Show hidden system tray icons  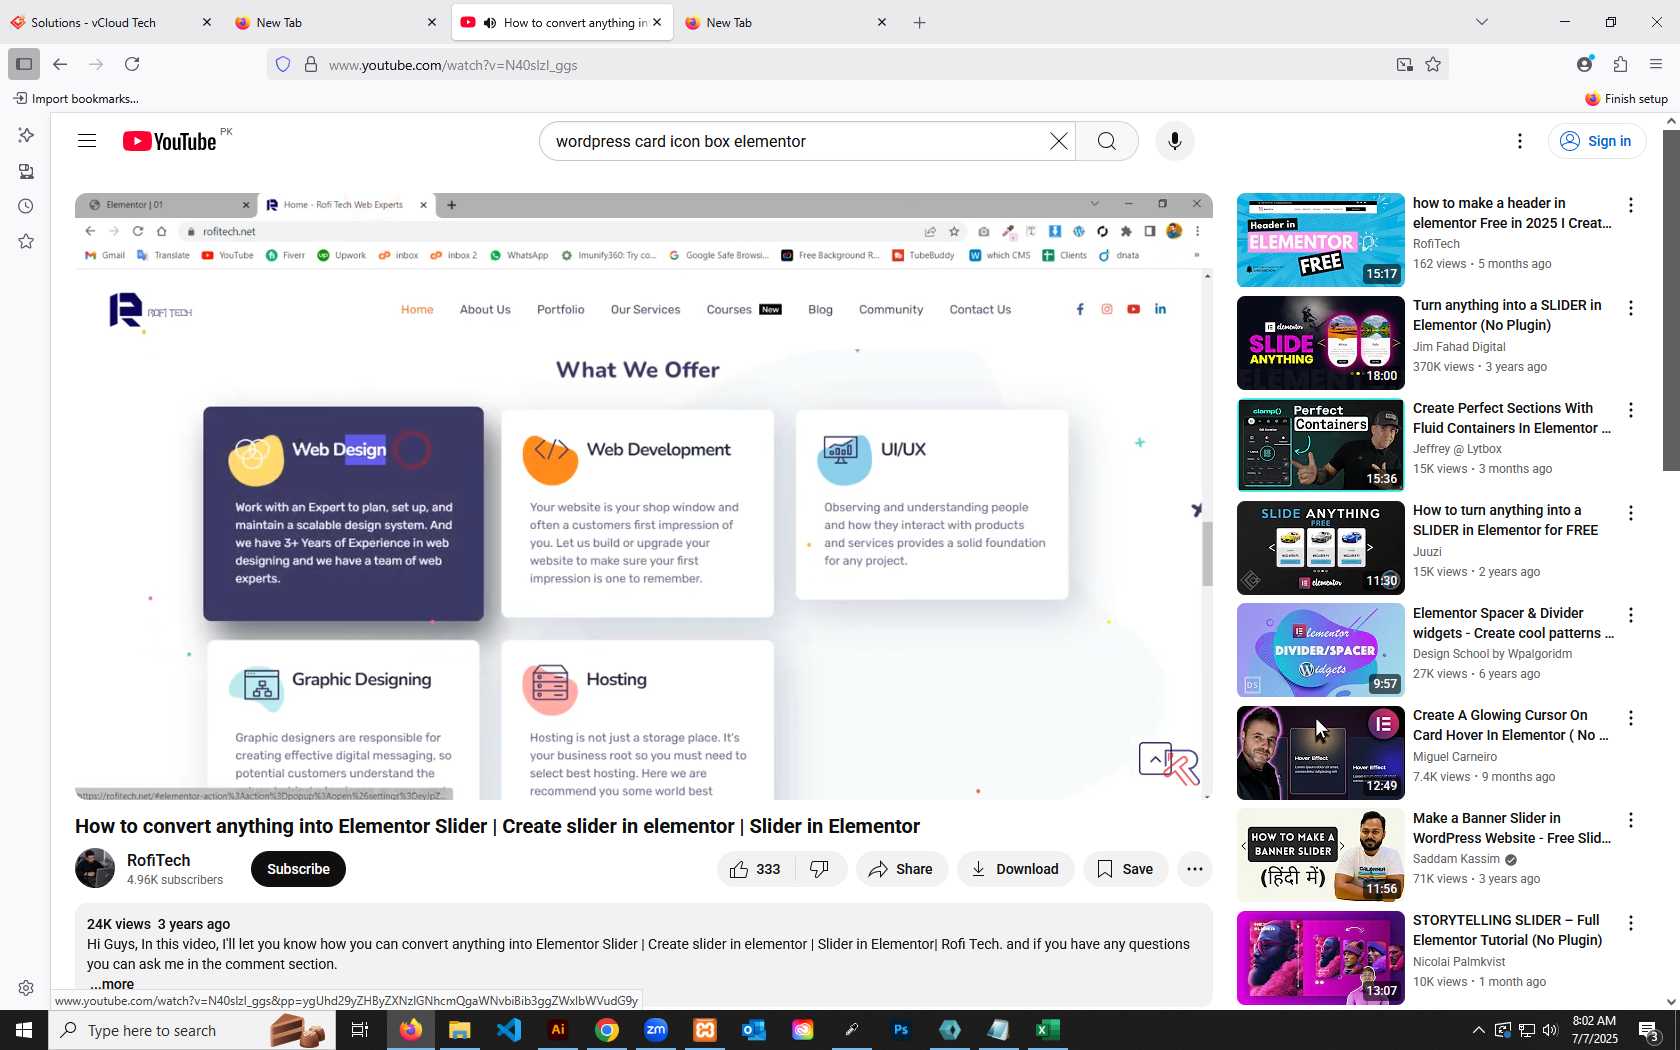click(1478, 1030)
